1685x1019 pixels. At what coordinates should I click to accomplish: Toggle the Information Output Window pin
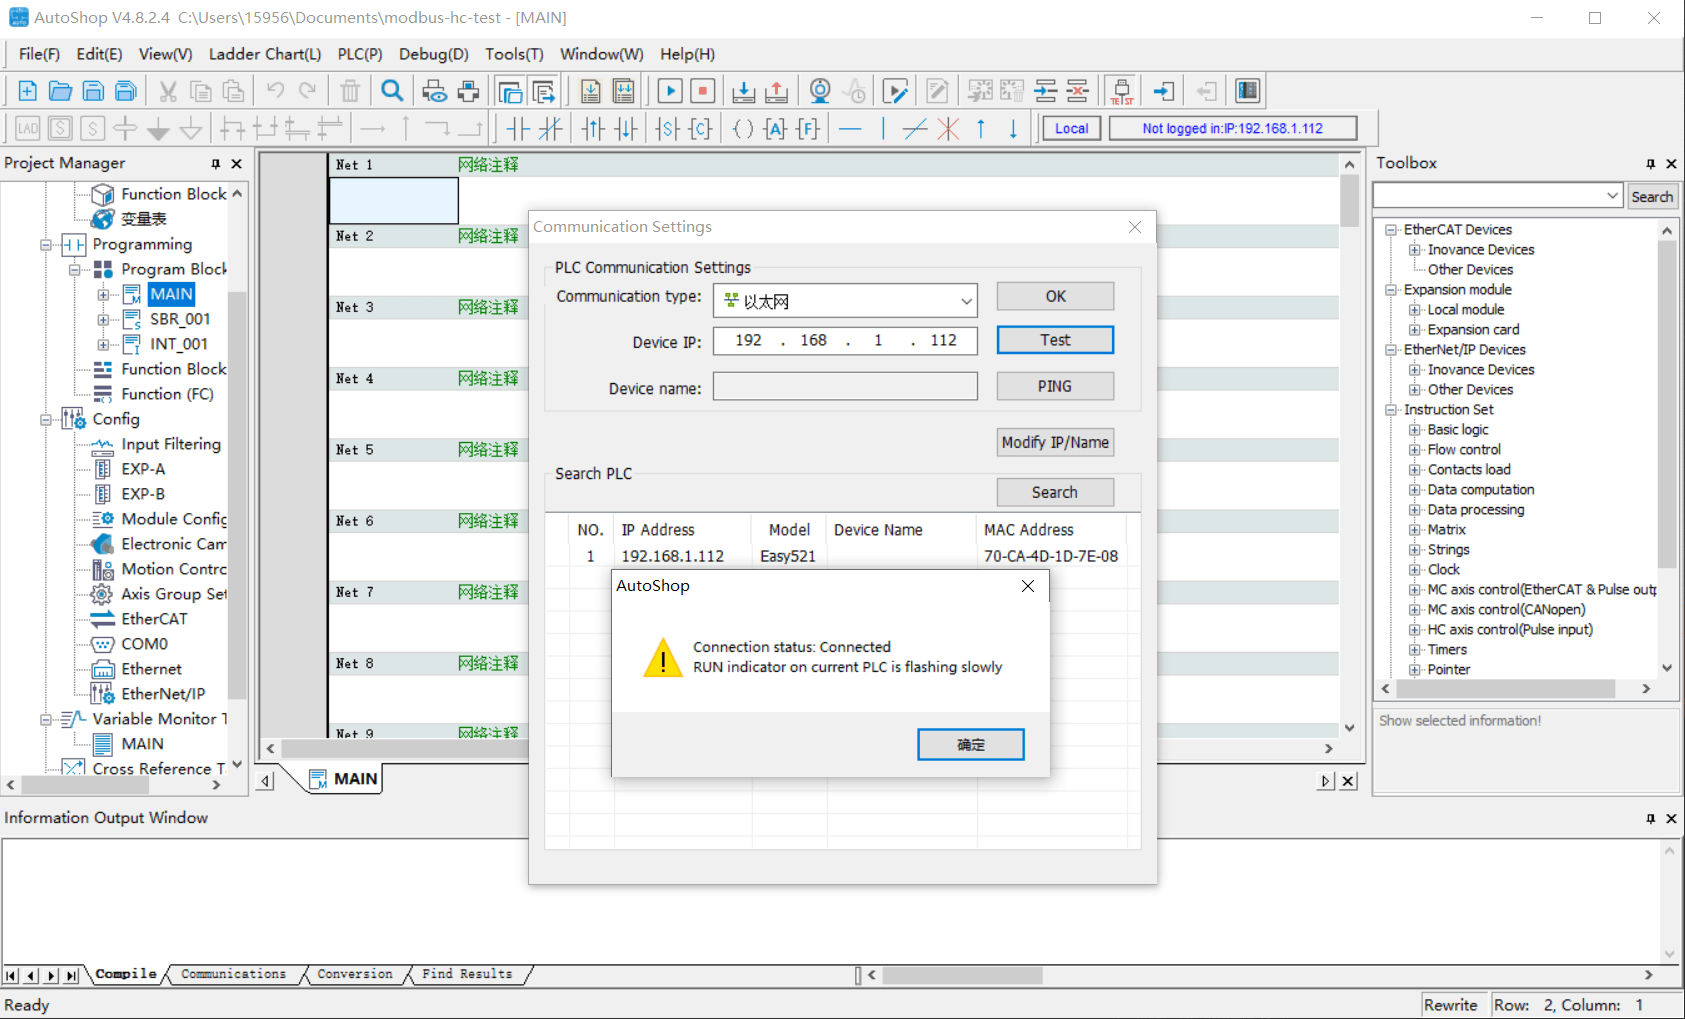[1650, 818]
